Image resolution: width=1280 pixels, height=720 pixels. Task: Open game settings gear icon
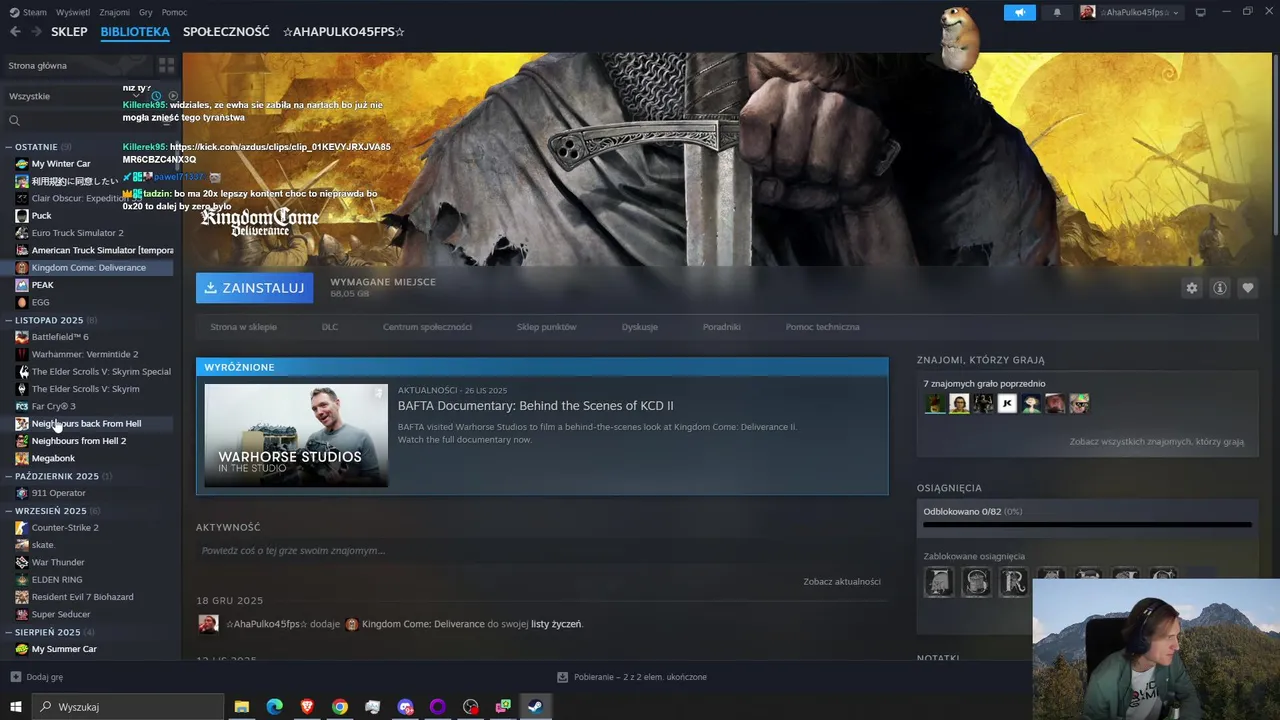pyautogui.click(x=1191, y=288)
